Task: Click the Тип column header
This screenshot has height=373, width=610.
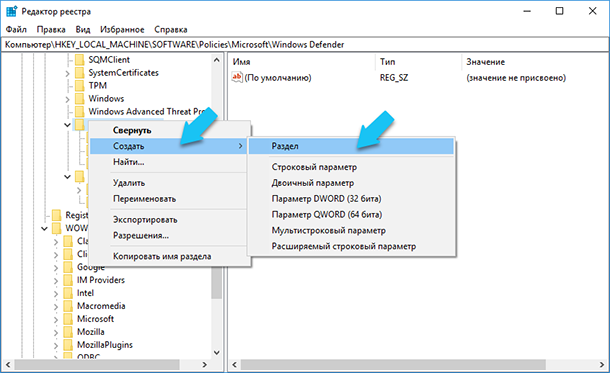Action: 419,62
